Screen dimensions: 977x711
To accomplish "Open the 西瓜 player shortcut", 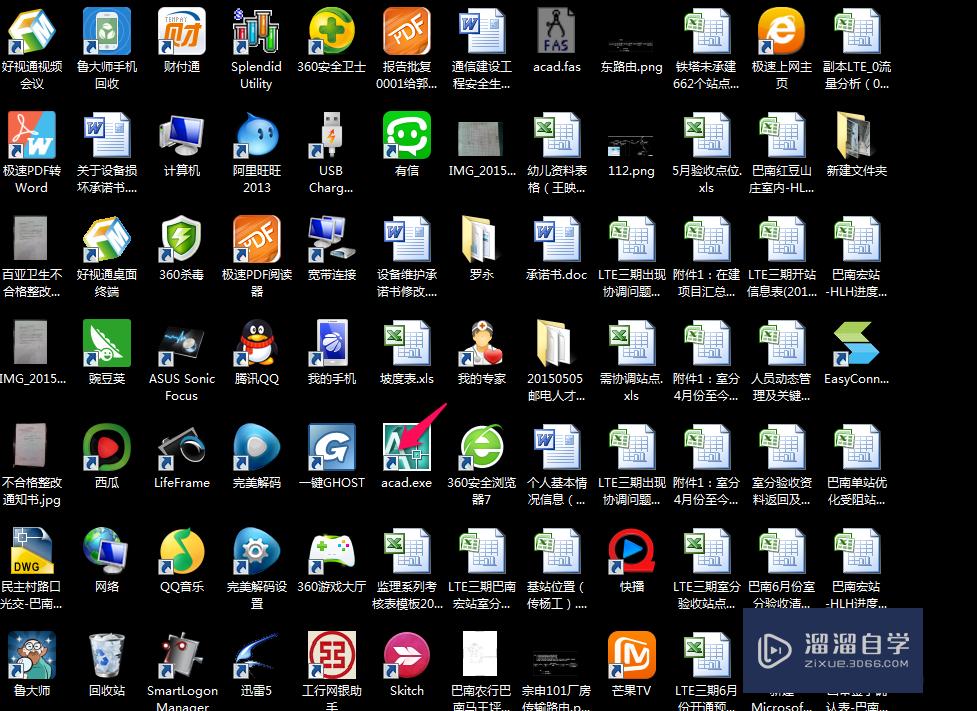I will [107, 447].
